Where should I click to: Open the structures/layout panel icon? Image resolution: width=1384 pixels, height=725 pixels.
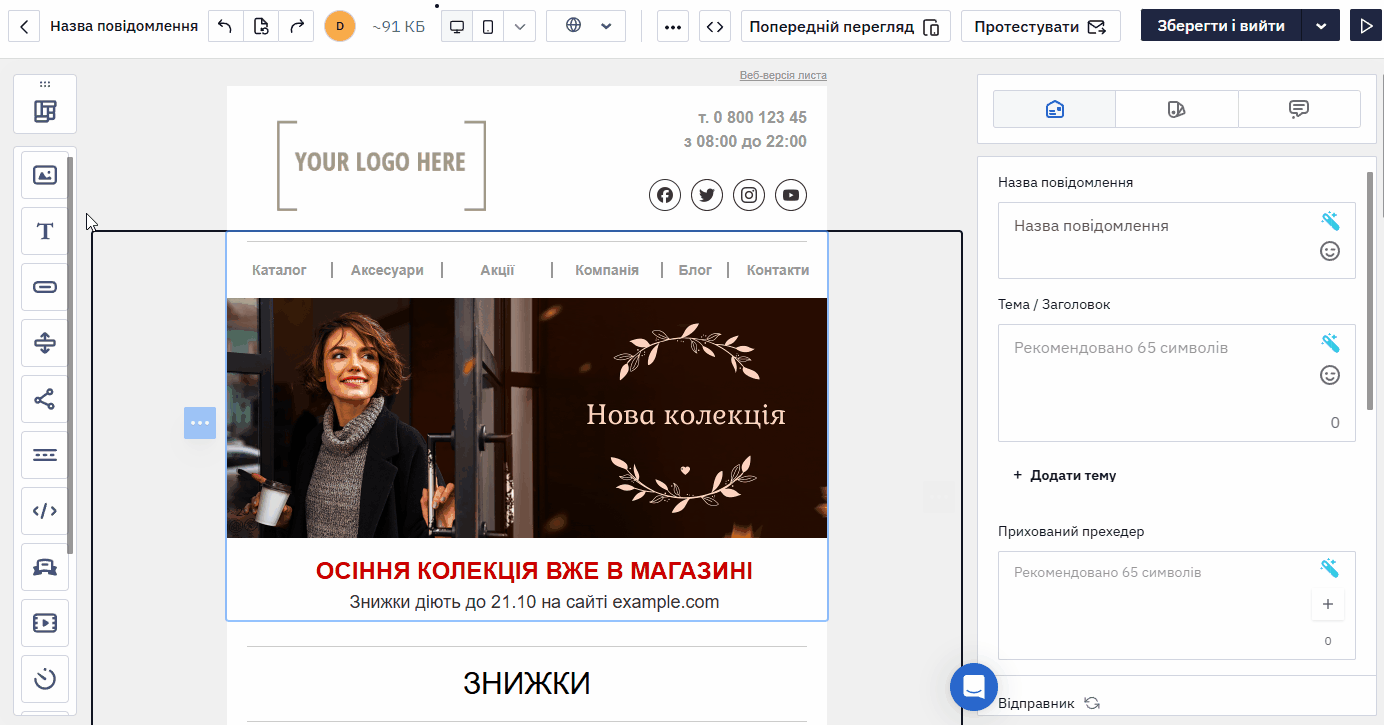click(45, 111)
